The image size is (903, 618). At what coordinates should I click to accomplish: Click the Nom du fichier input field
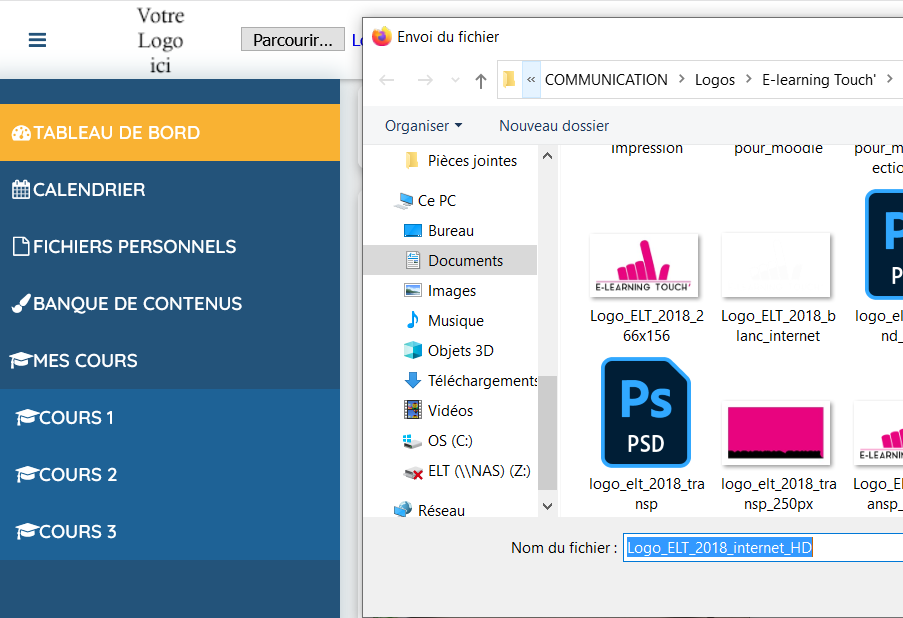(x=763, y=547)
